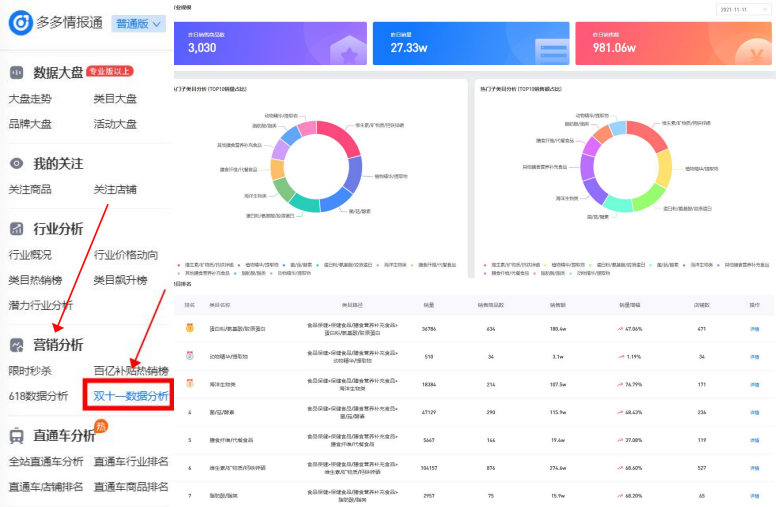This screenshot has height=507, width=776.
Task: Click the gold medal rank 1 icon
Action: point(190,328)
